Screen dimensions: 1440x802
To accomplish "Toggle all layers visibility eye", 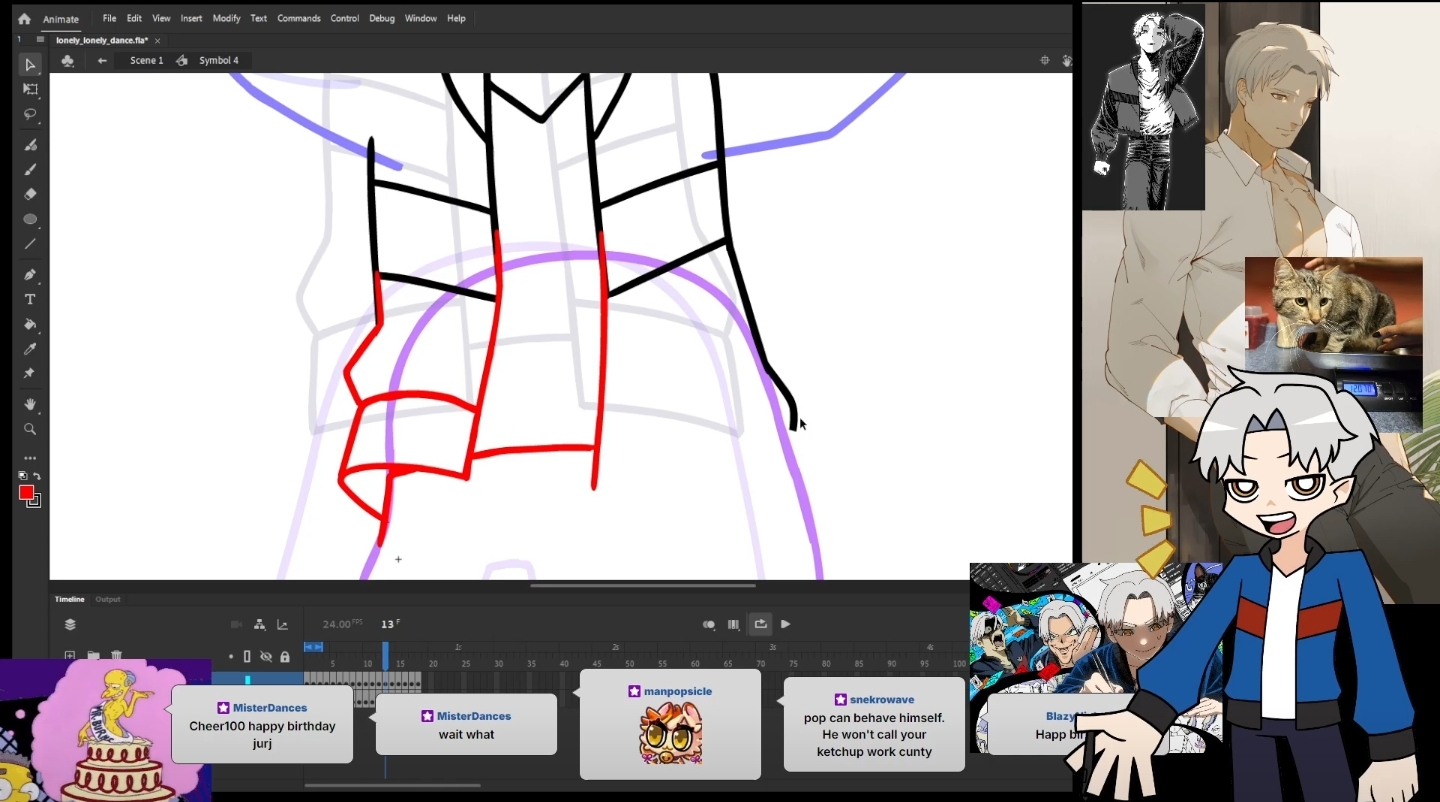I will (x=266, y=657).
